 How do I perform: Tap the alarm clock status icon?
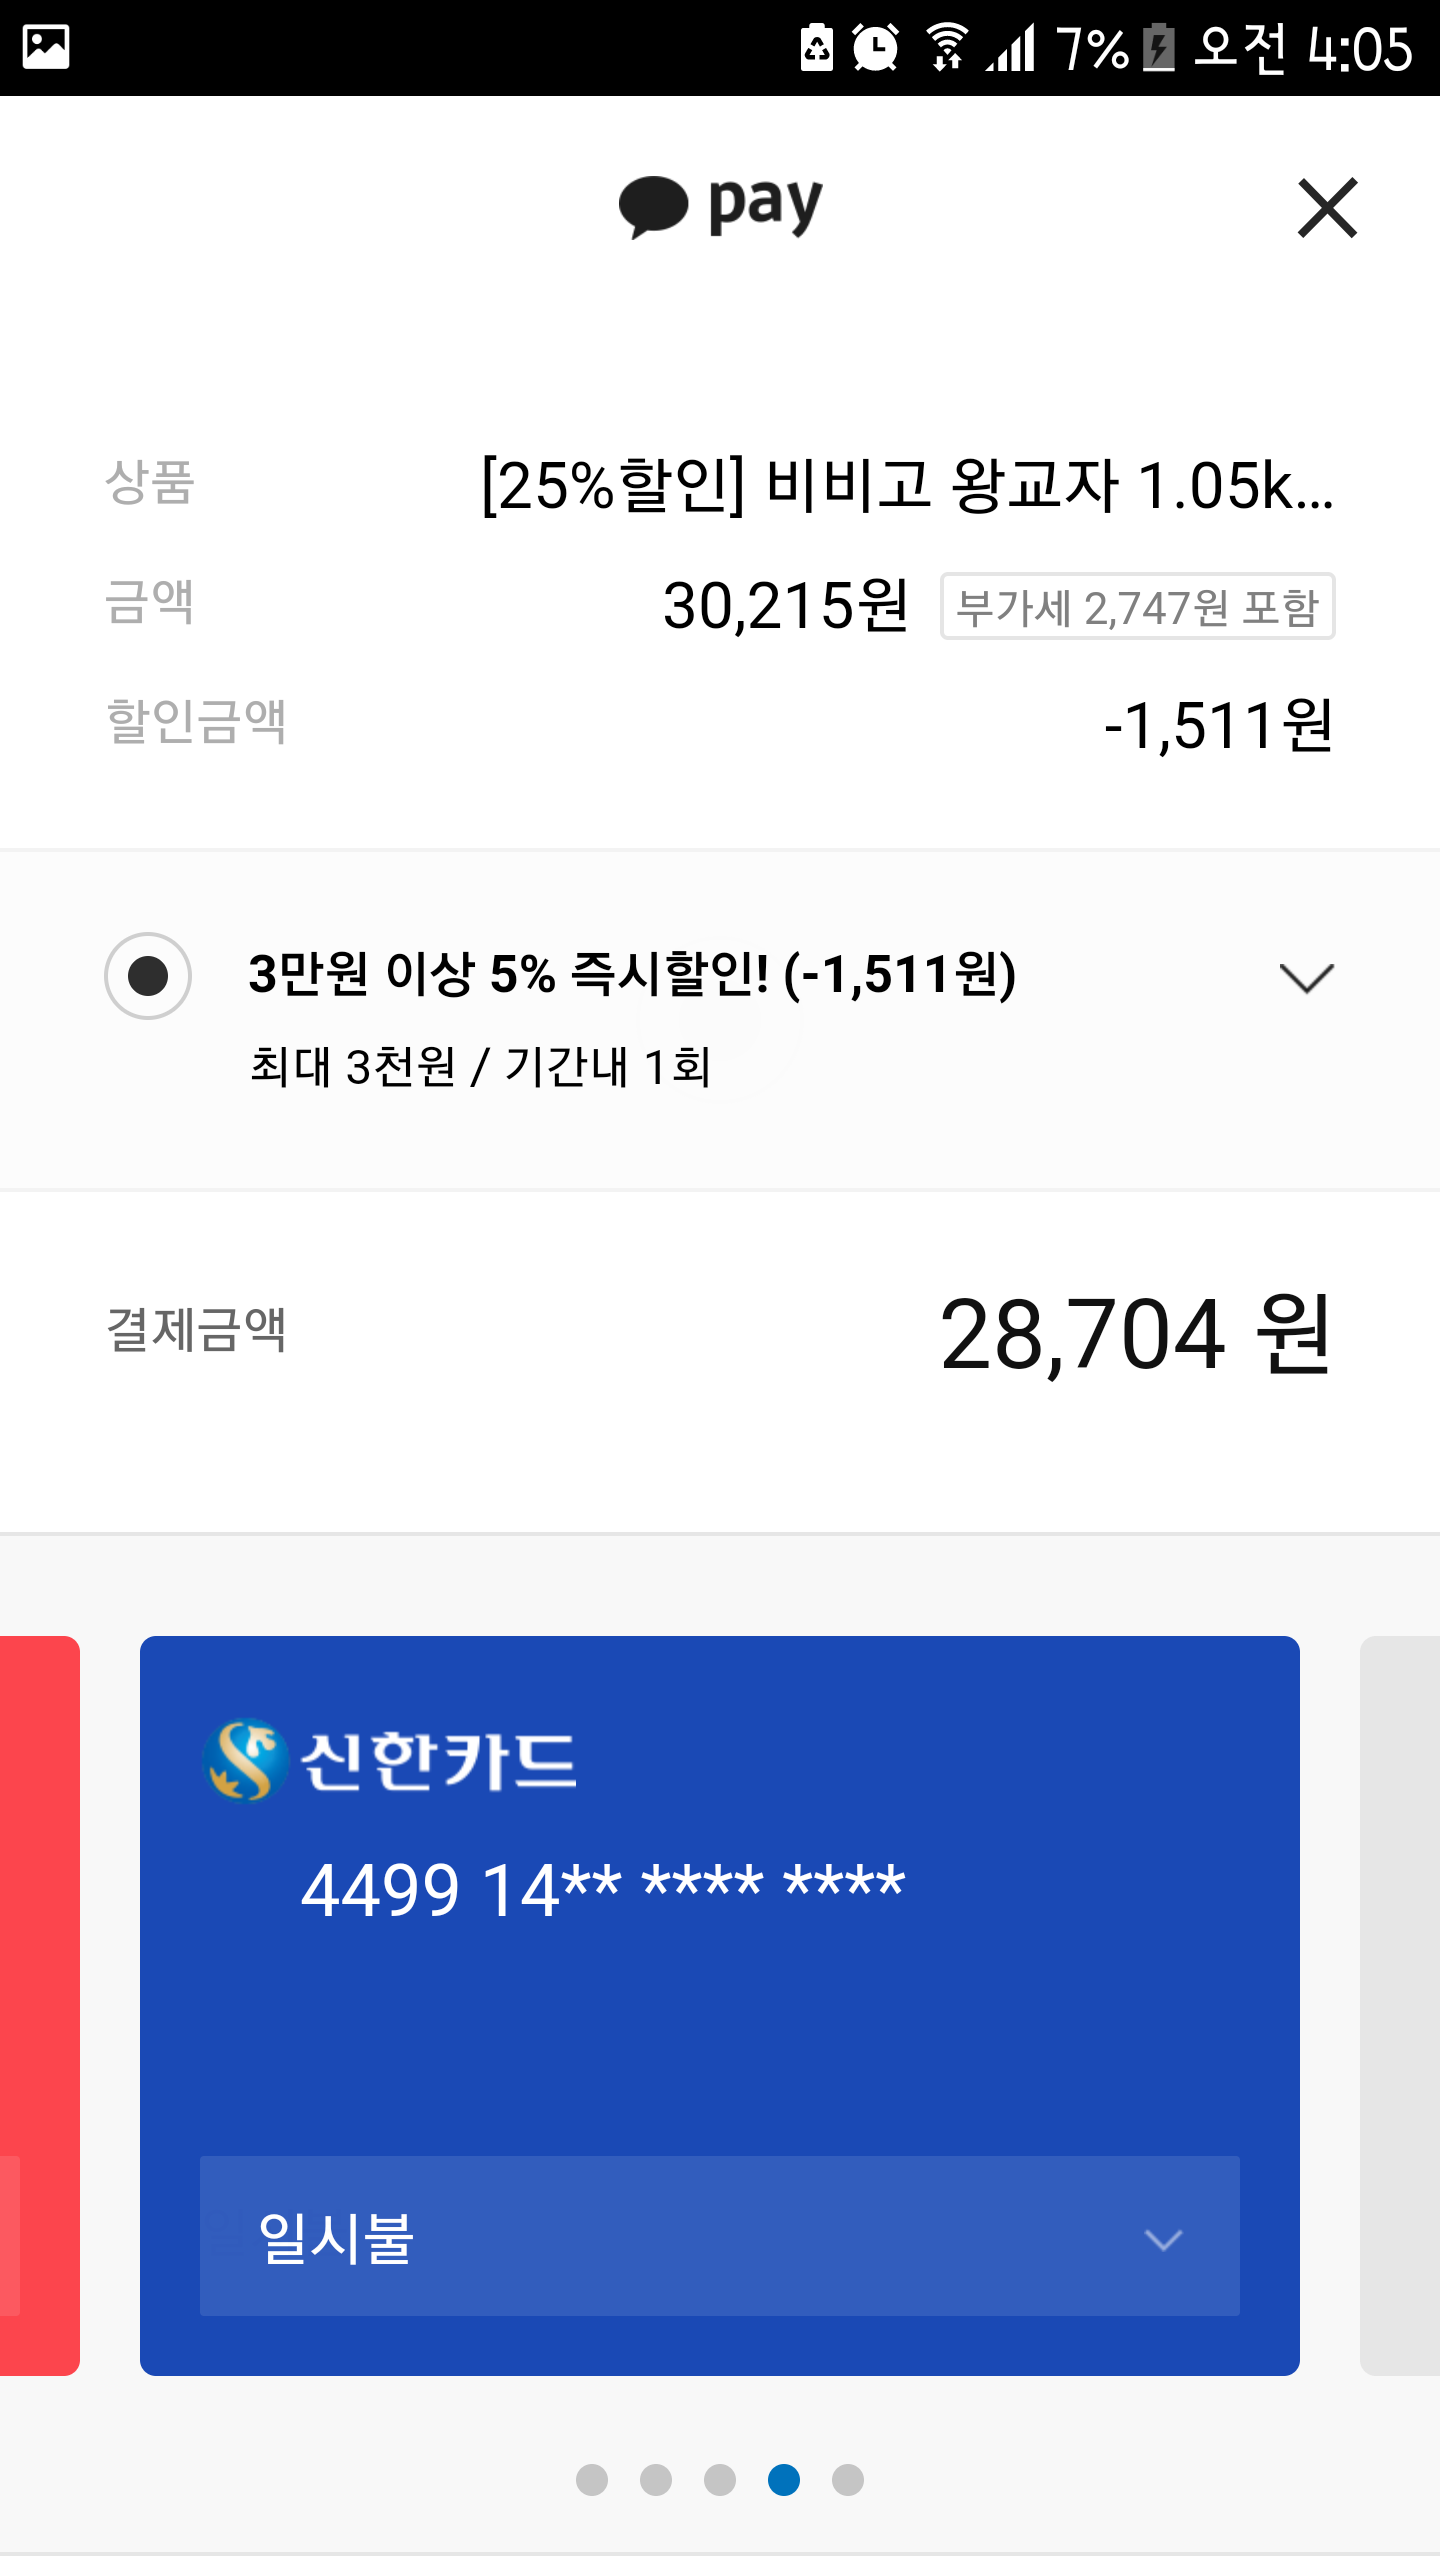pyautogui.click(x=876, y=48)
